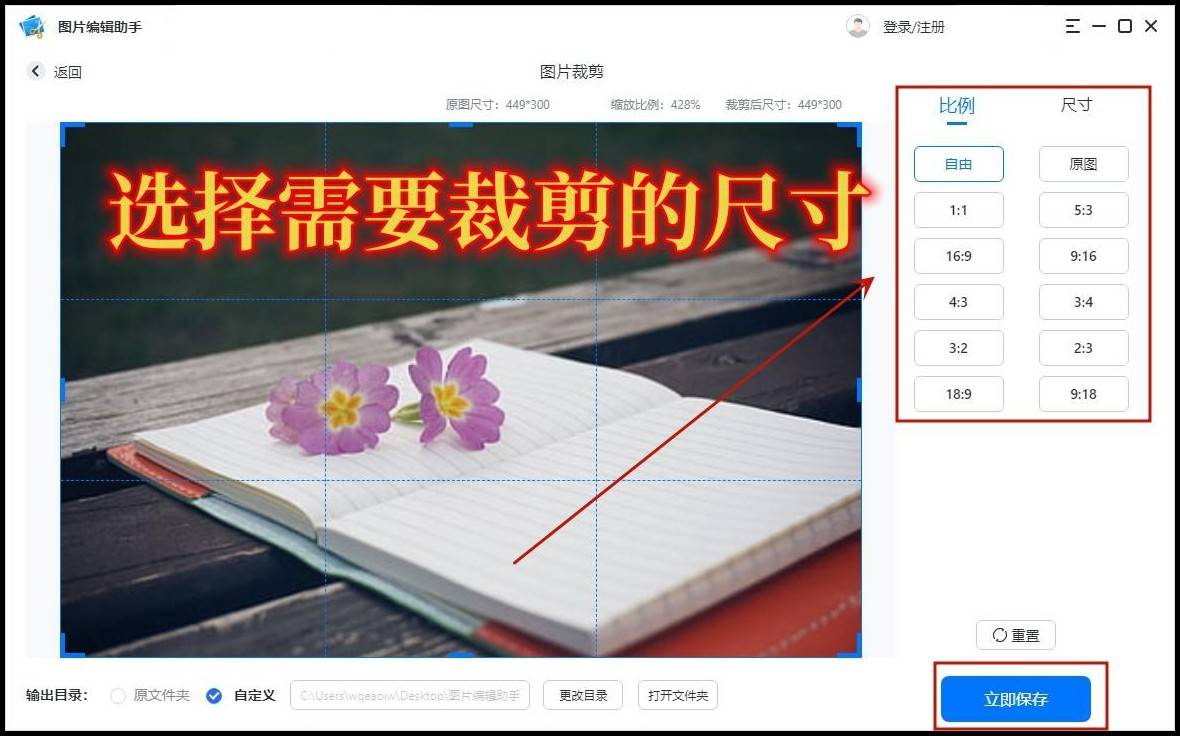Select the 18:9 crop ratio
The image size is (1180, 736).
(x=958, y=394)
